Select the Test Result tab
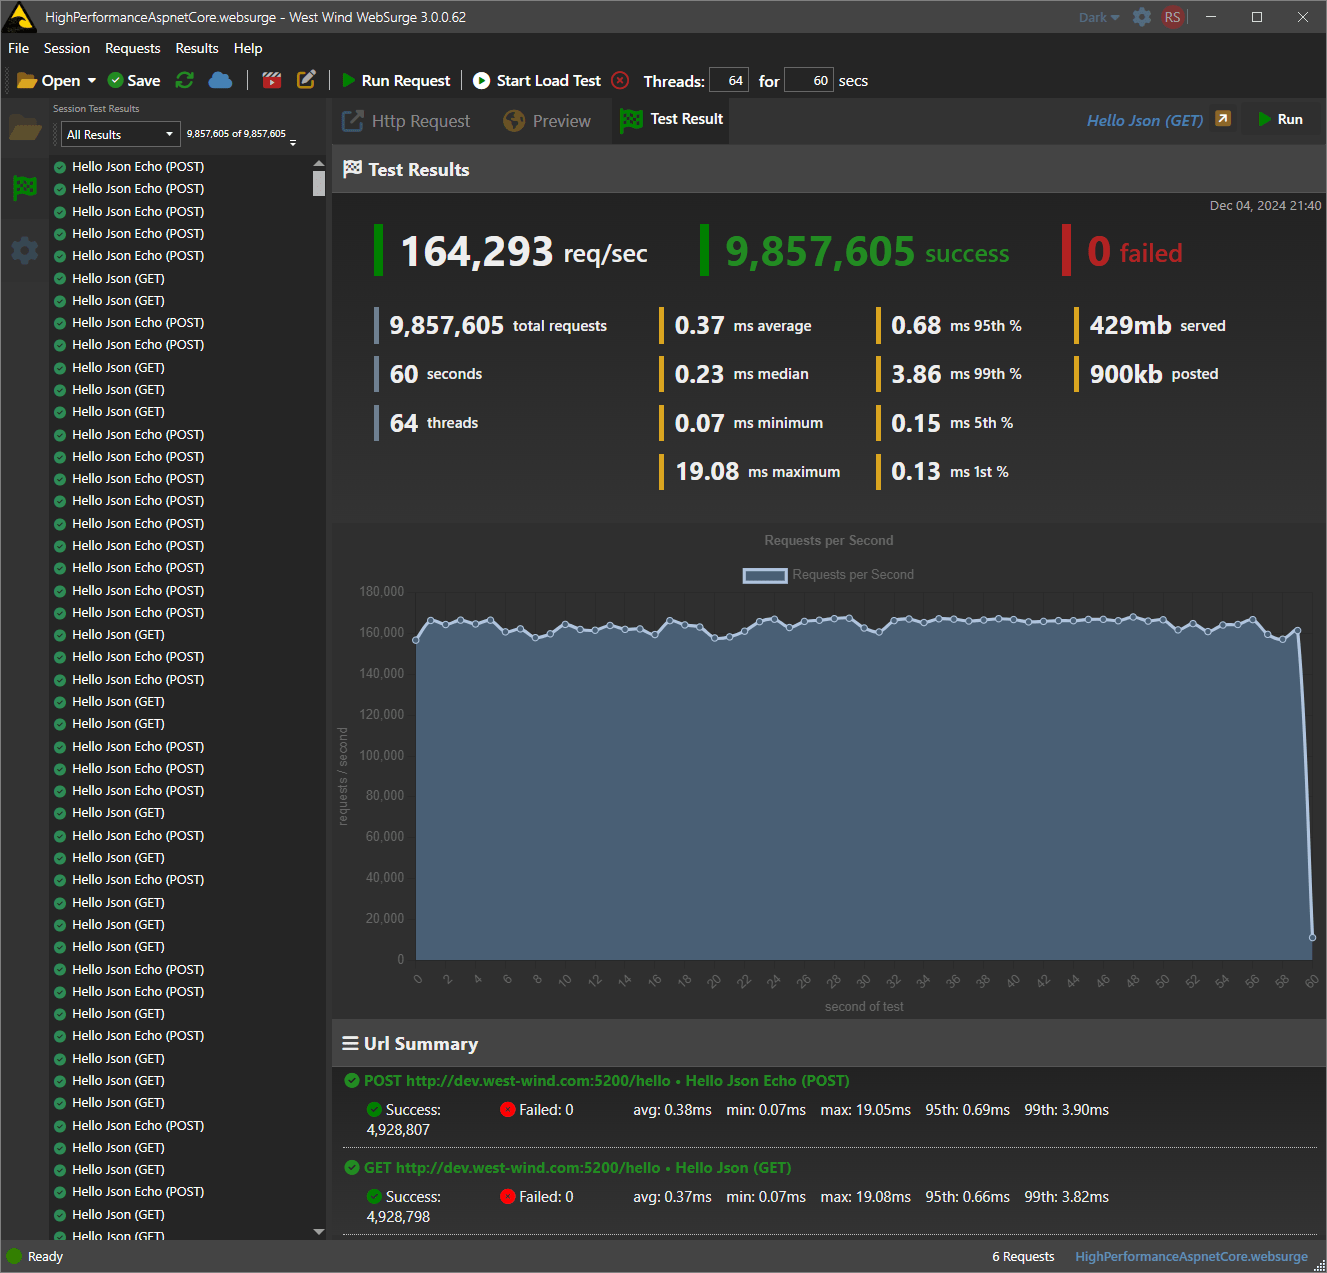1327x1273 pixels. (x=671, y=119)
